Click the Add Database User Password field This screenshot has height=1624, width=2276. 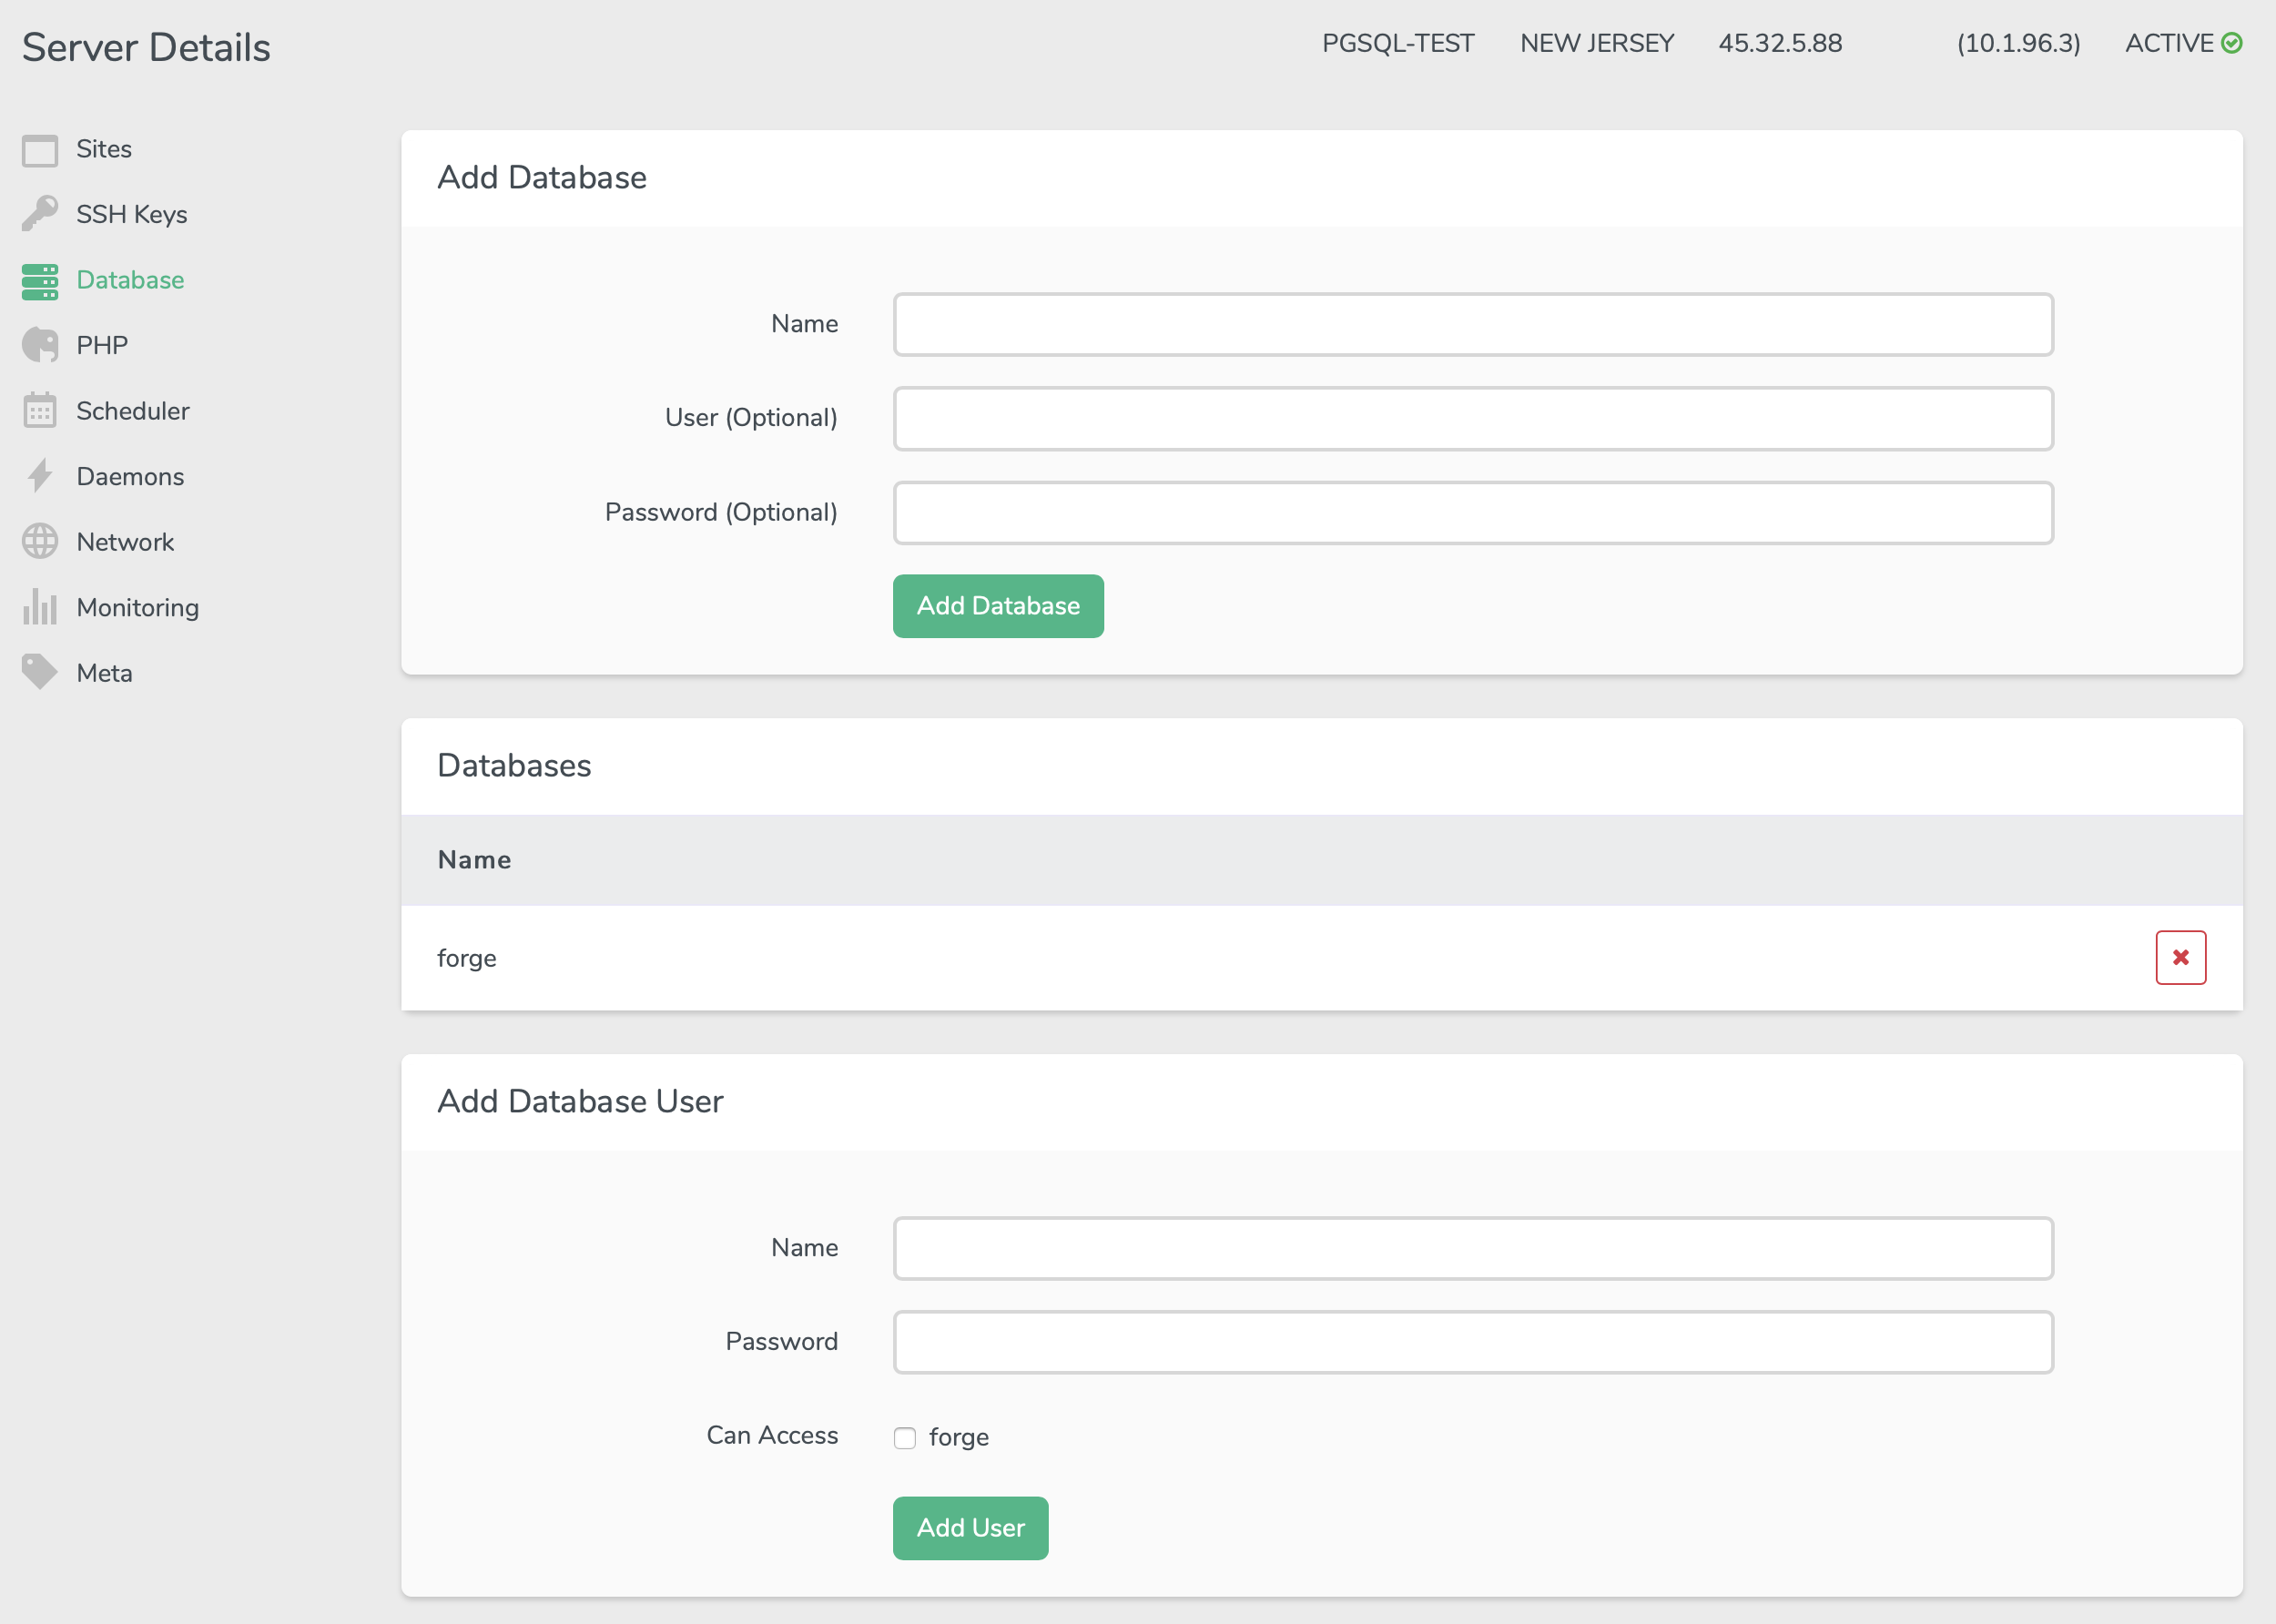coord(1473,1341)
